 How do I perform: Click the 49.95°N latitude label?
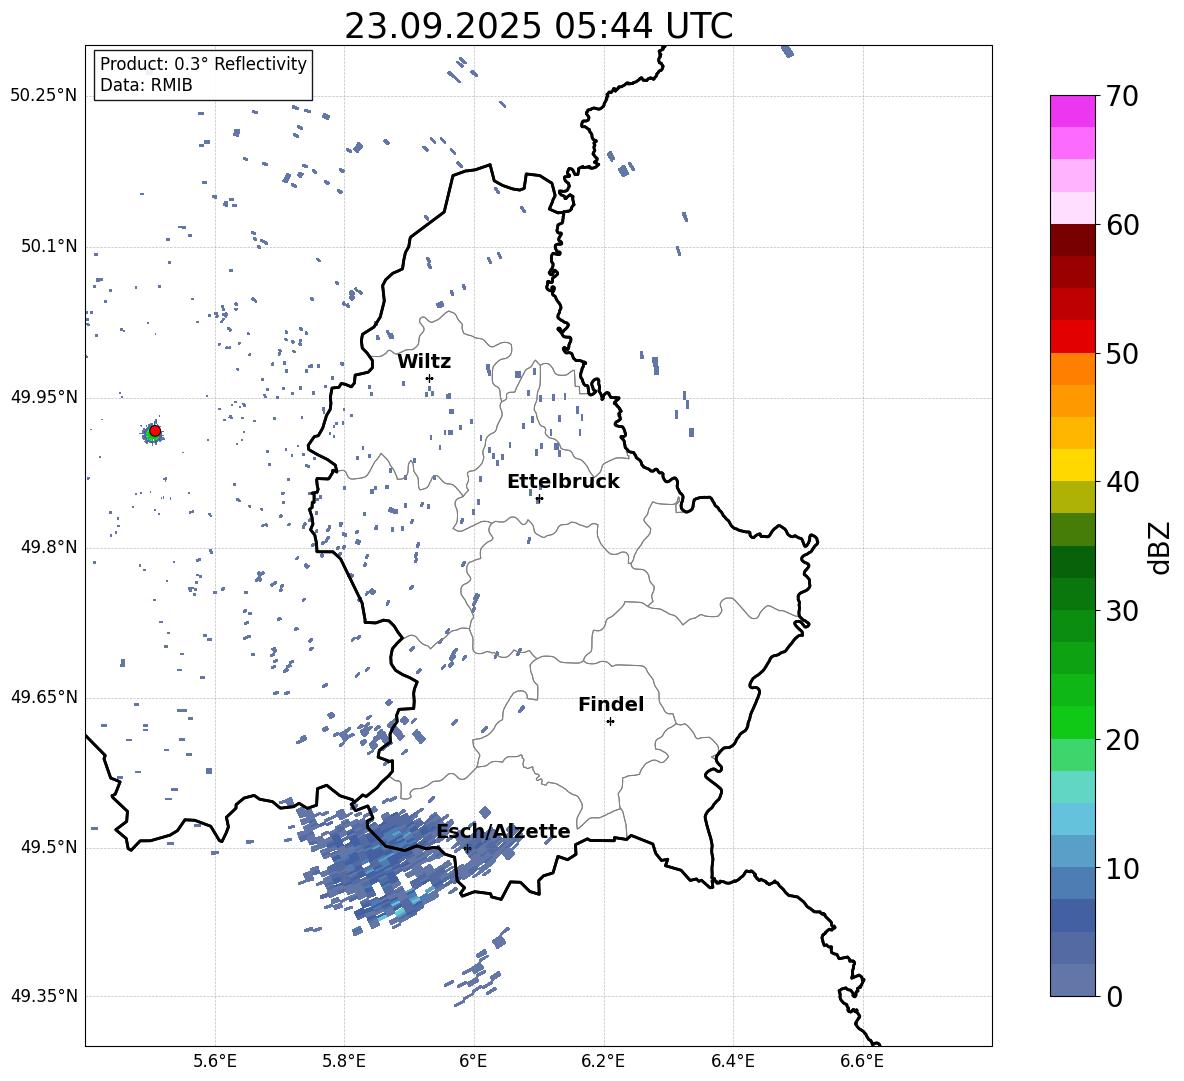(44, 396)
